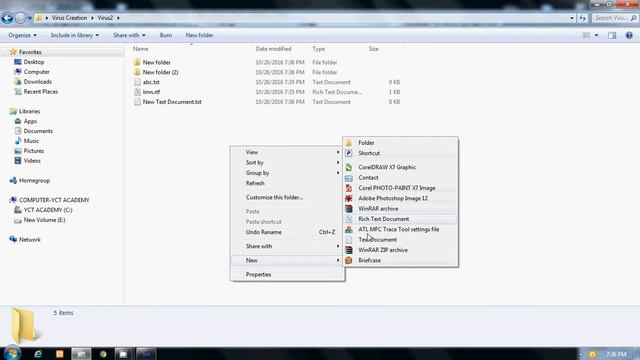This screenshot has height=360, width=640.
Task: Open Apps library
Action: [30, 121]
